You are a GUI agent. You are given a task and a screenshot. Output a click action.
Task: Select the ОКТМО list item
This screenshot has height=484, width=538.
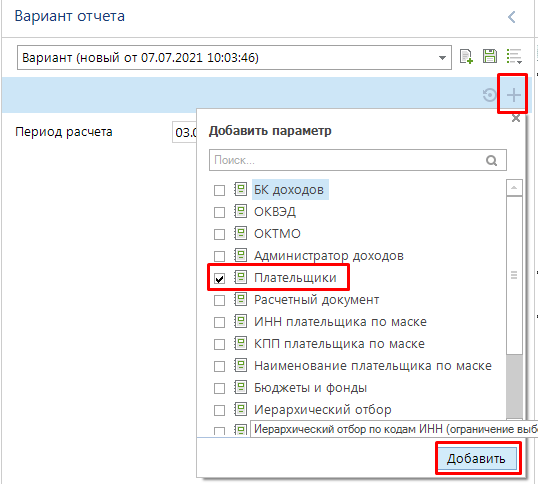pyautogui.click(x=277, y=234)
